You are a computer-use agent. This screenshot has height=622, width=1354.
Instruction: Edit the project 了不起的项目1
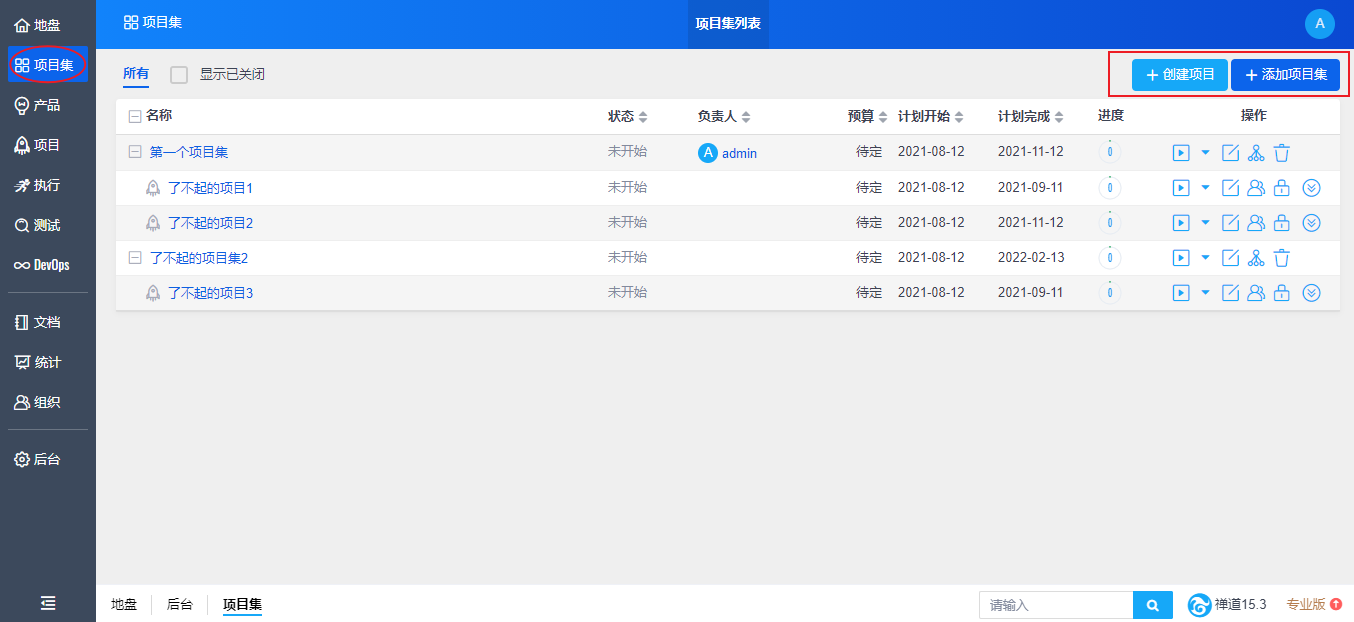(x=1231, y=188)
